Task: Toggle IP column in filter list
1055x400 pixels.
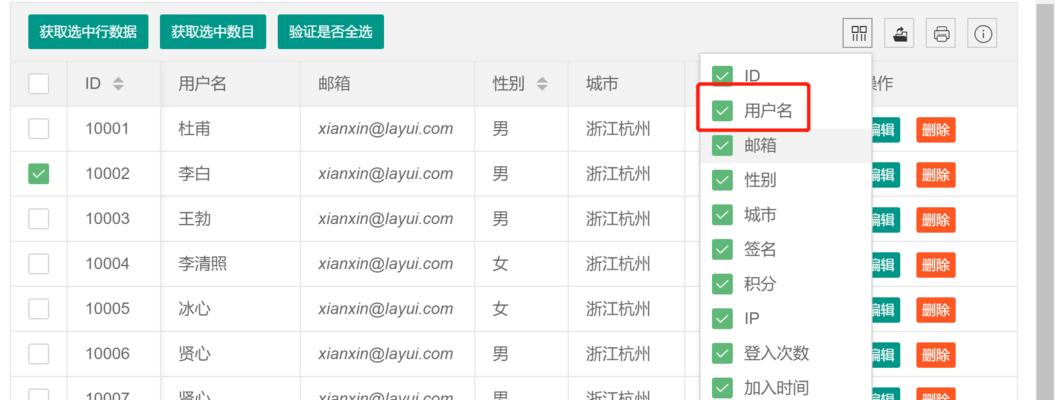Action: (x=722, y=319)
